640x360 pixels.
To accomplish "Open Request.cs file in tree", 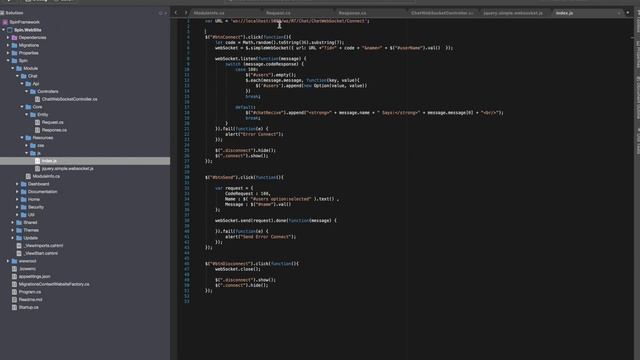I will pyautogui.click(x=53, y=122).
